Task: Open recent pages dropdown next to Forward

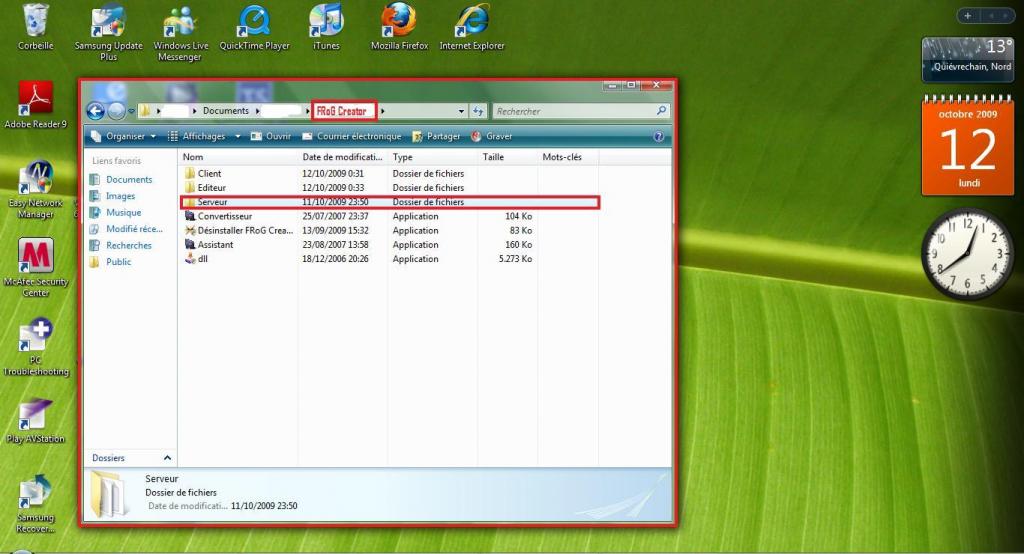Action: [131, 112]
